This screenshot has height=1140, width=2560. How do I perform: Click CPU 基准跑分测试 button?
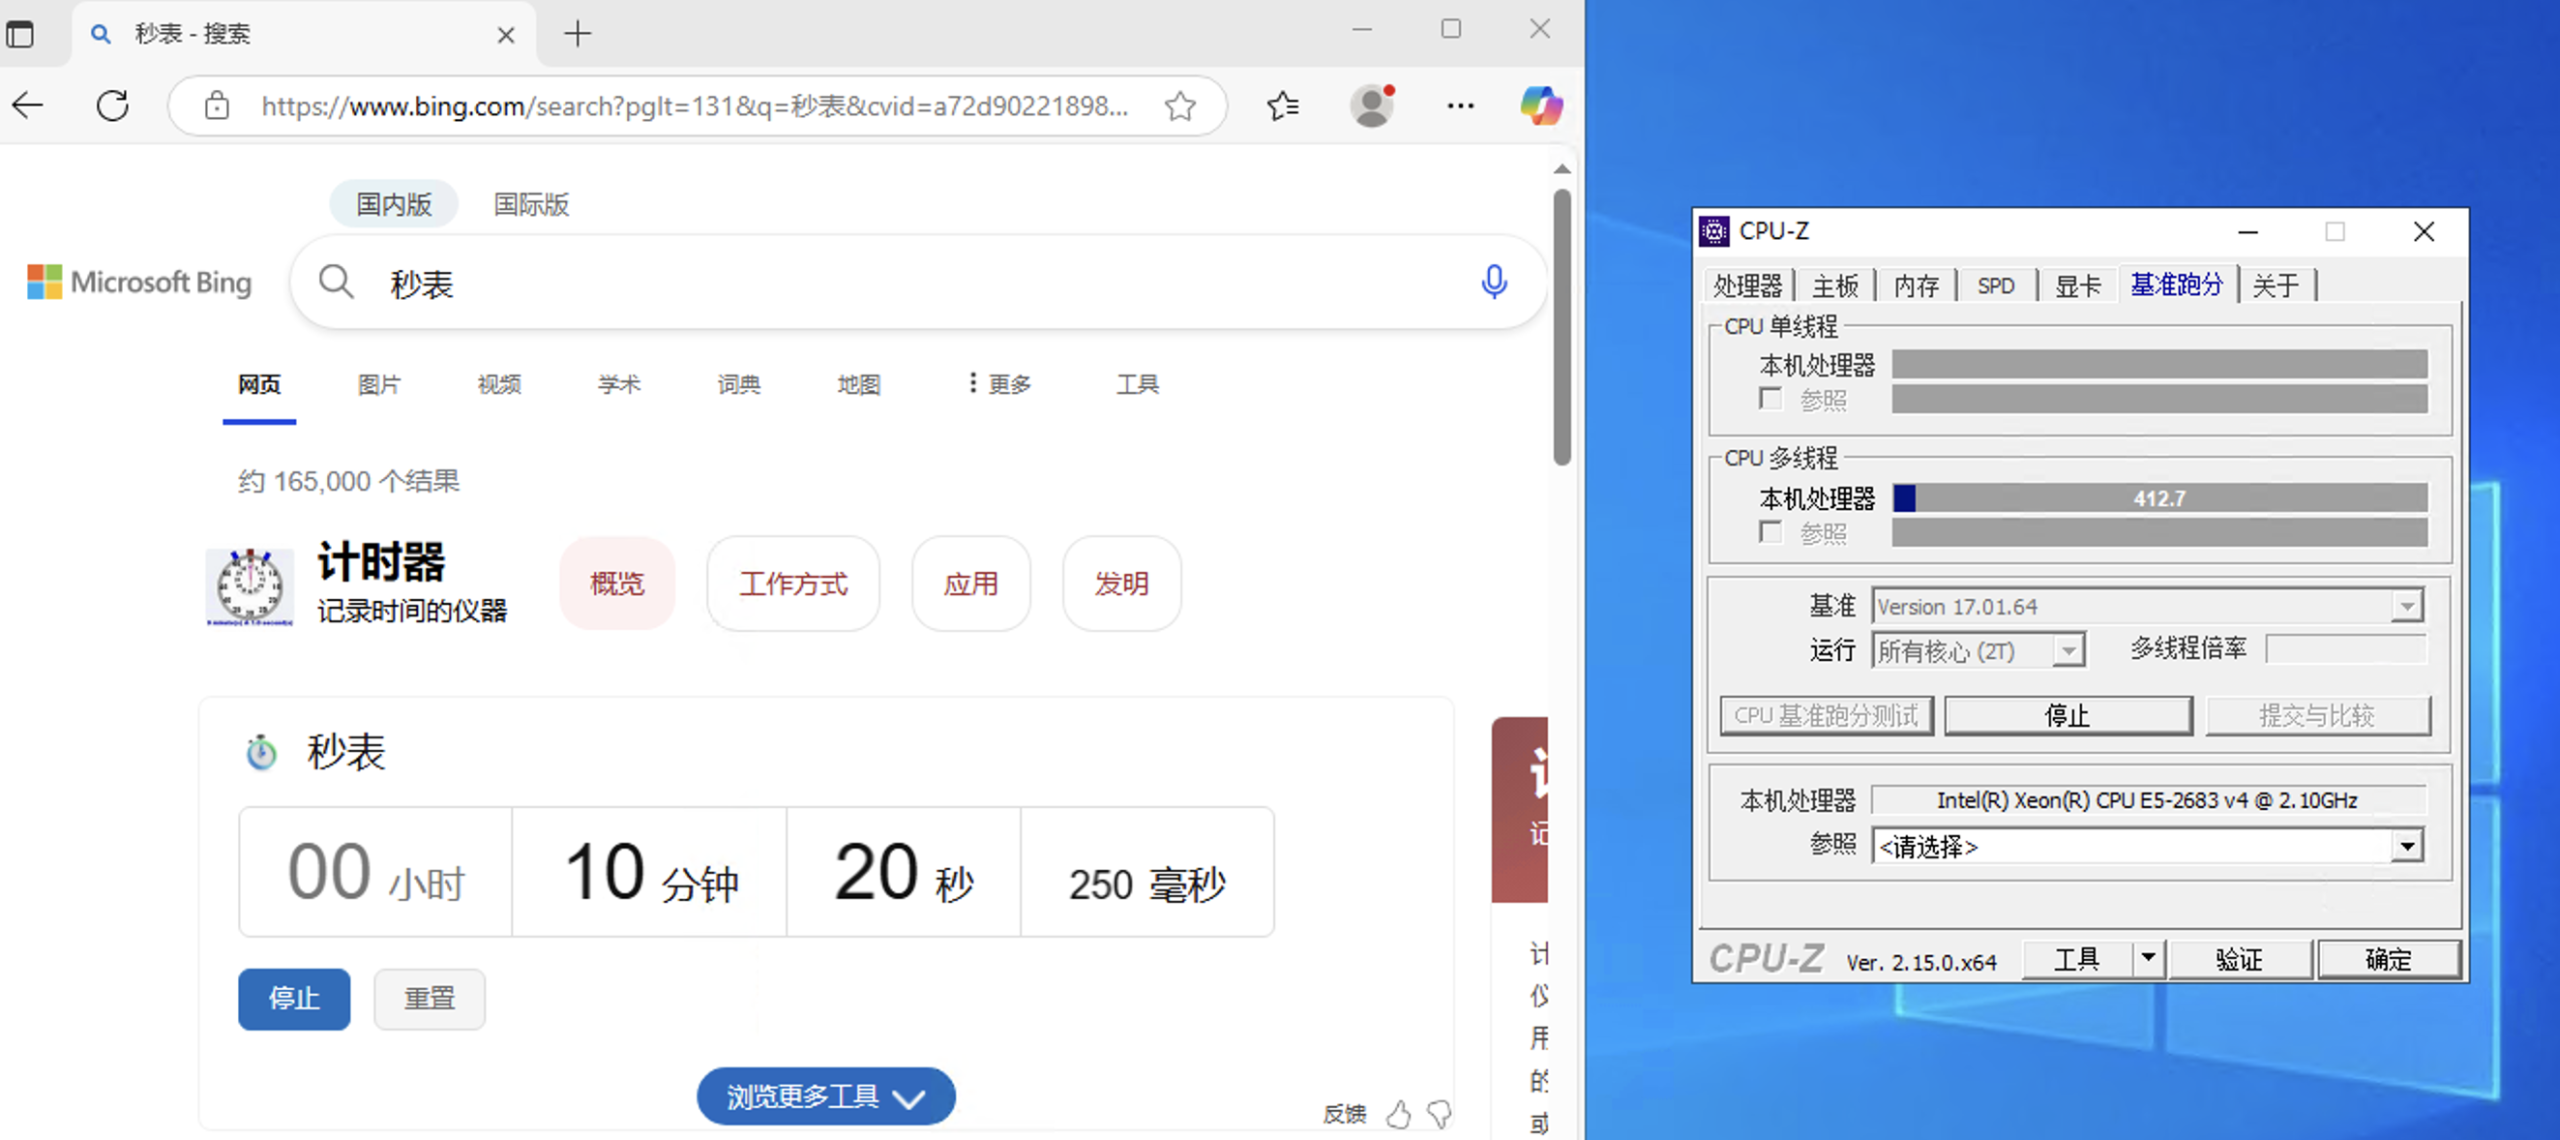point(1826,715)
